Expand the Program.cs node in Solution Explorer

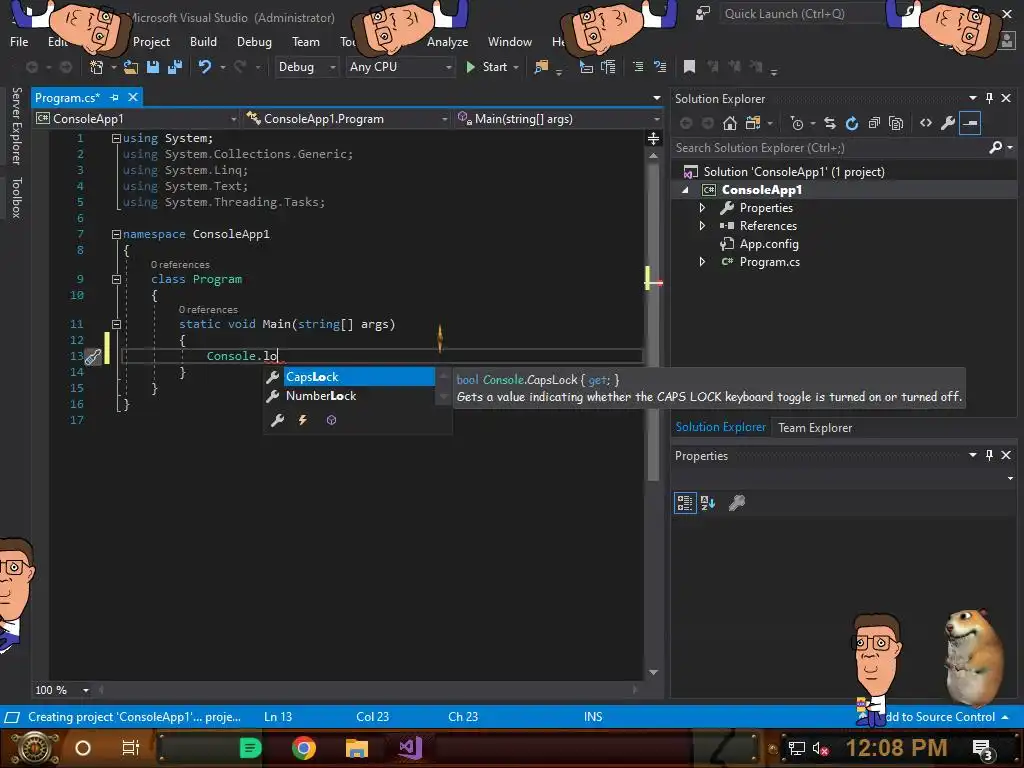coord(702,262)
